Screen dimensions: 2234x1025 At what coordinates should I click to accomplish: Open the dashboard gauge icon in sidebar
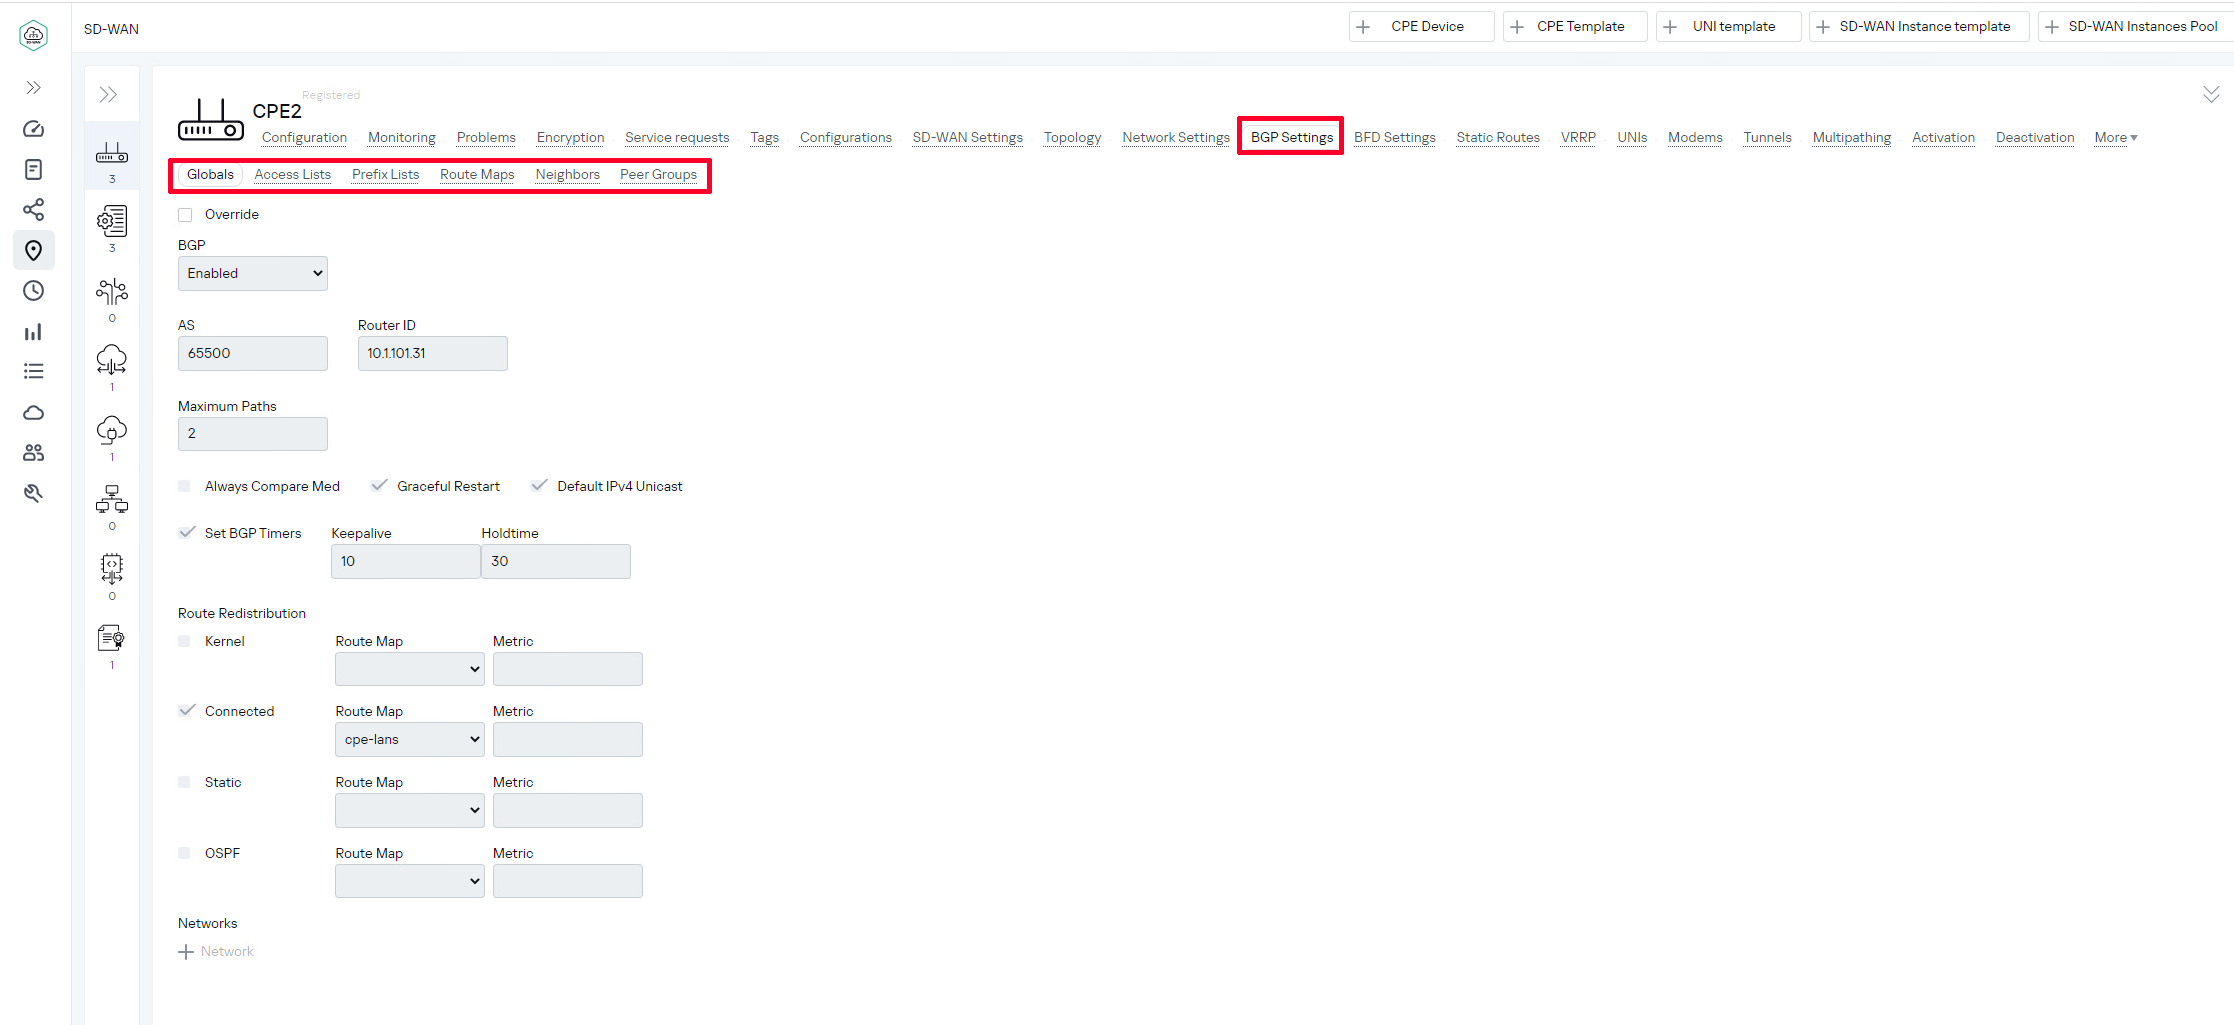point(33,129)
